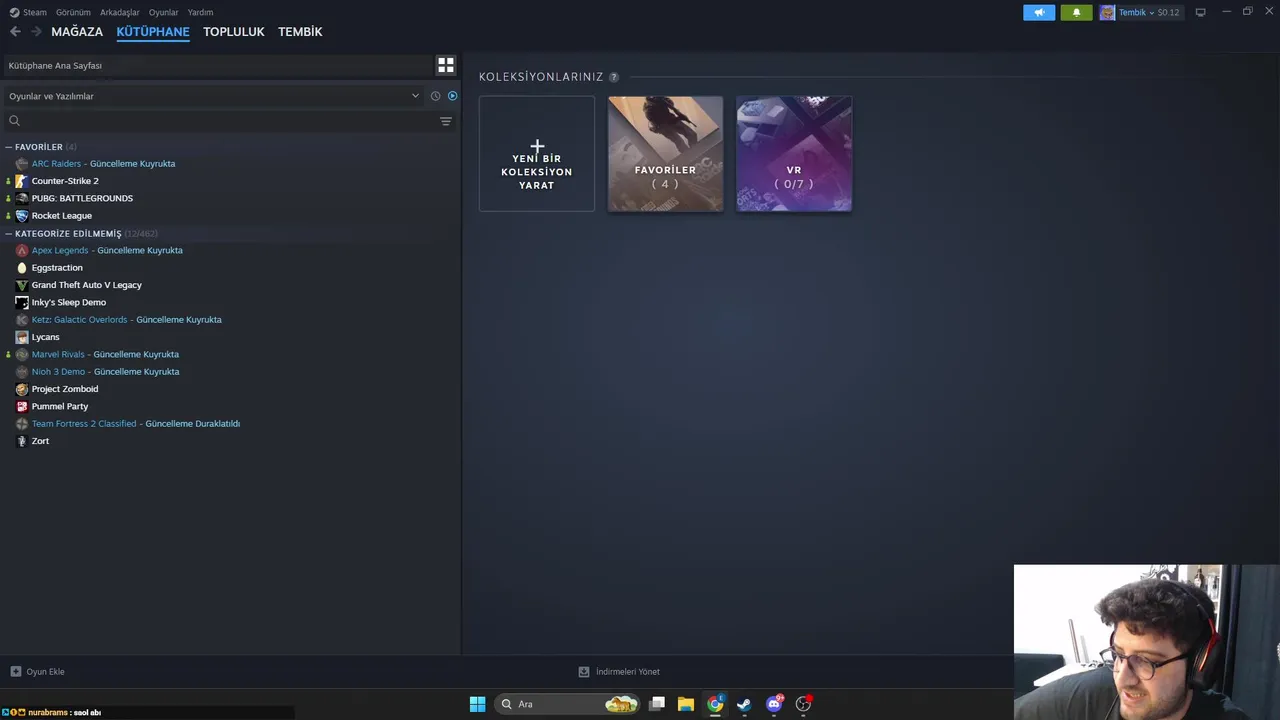1280x720 pixels.
Task: Open the Oyunlar menu
Action: click(x=164, y=12)
